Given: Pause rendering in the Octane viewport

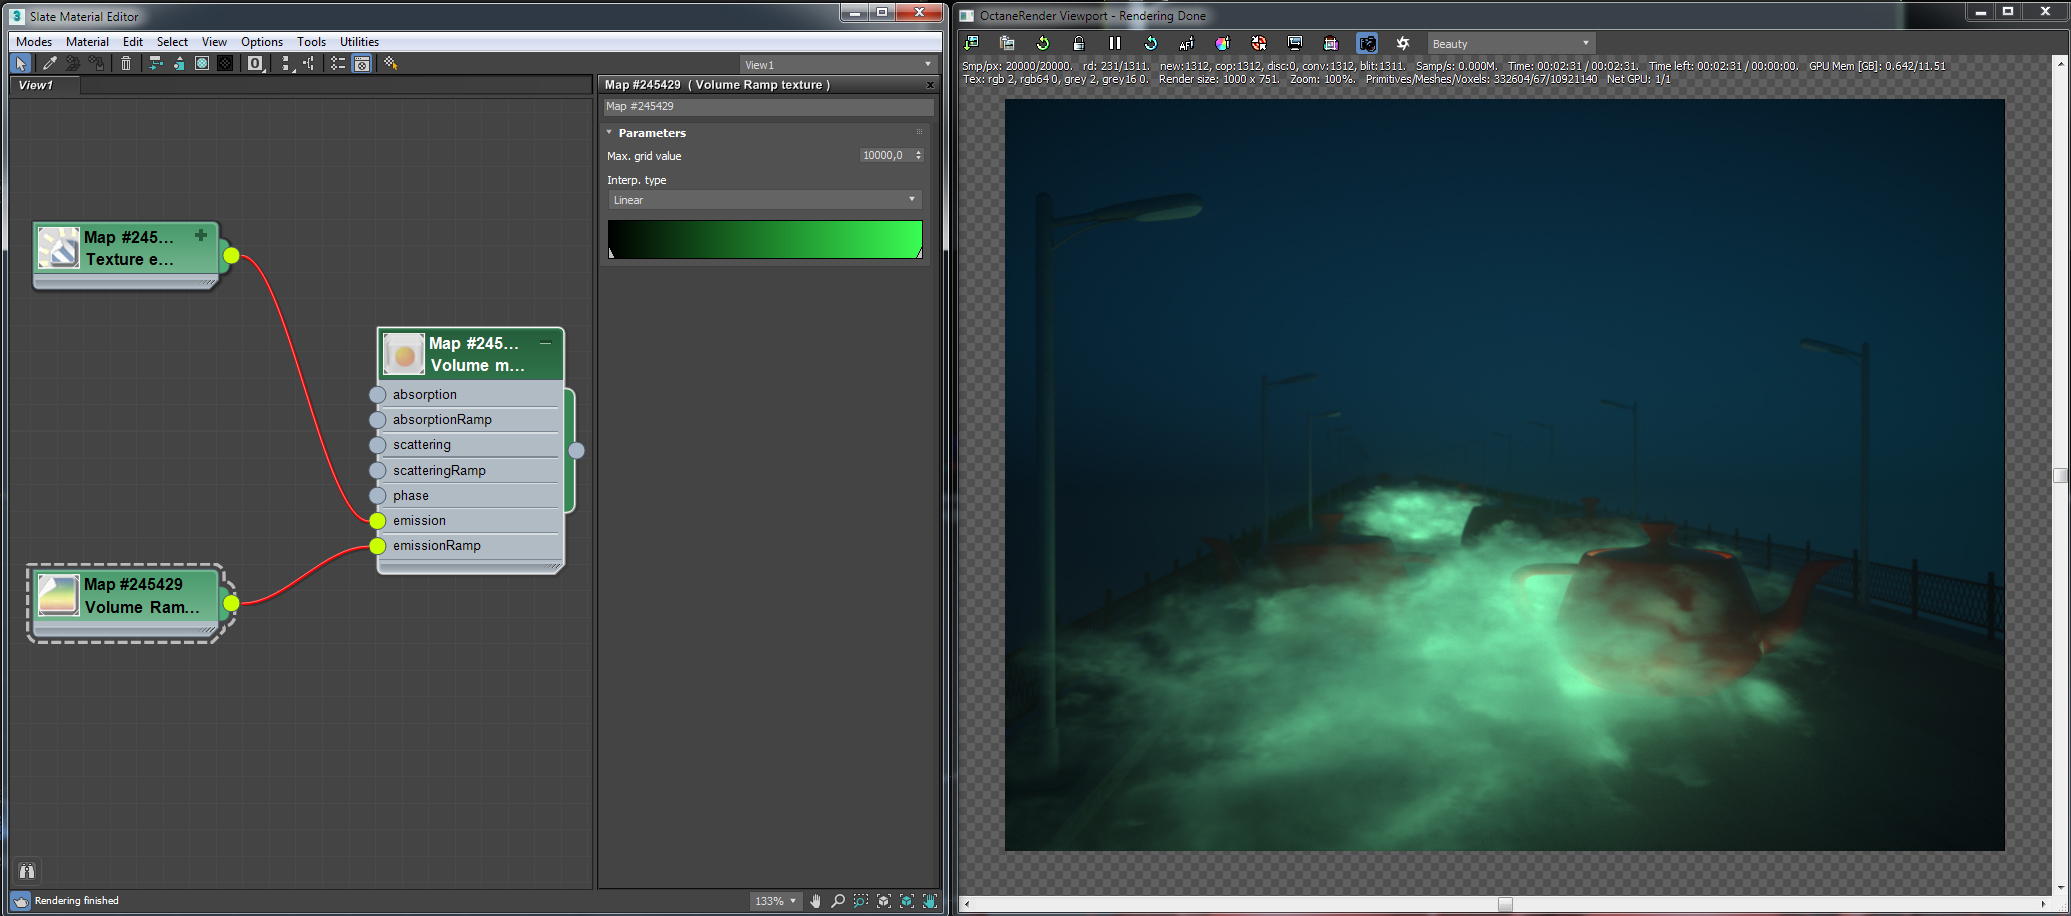Looking at the screenshot, I should pyautogui.click(x=1114, y=43).
